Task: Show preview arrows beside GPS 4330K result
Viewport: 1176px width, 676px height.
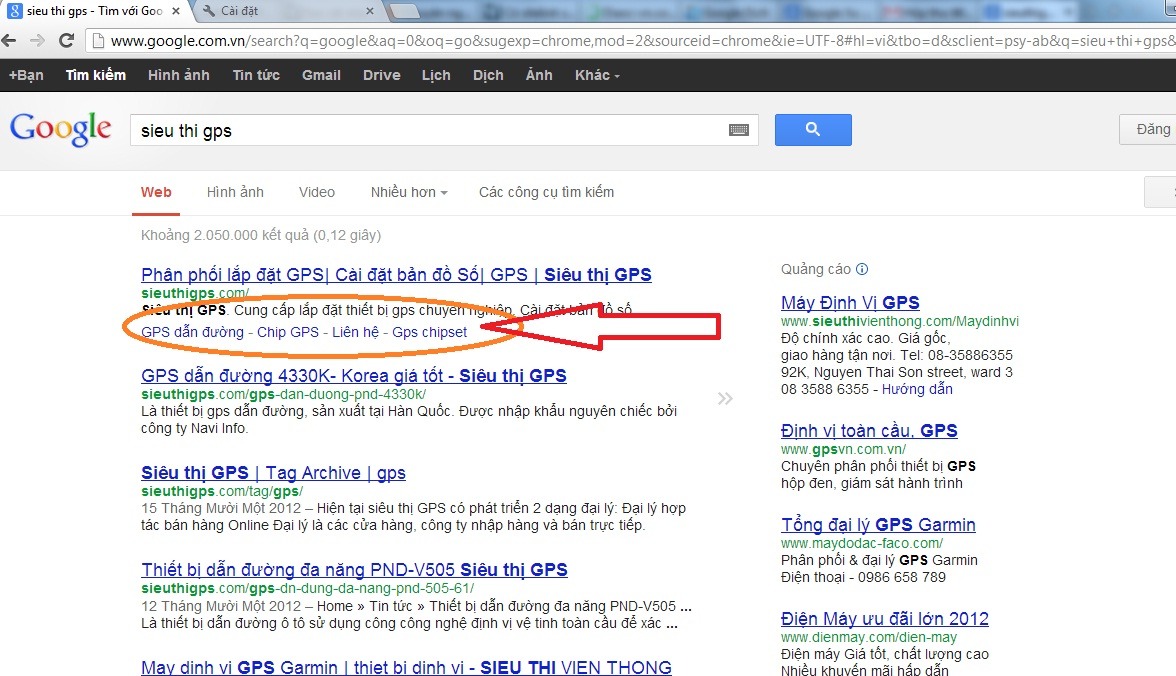Action: [x=724, y=398]
